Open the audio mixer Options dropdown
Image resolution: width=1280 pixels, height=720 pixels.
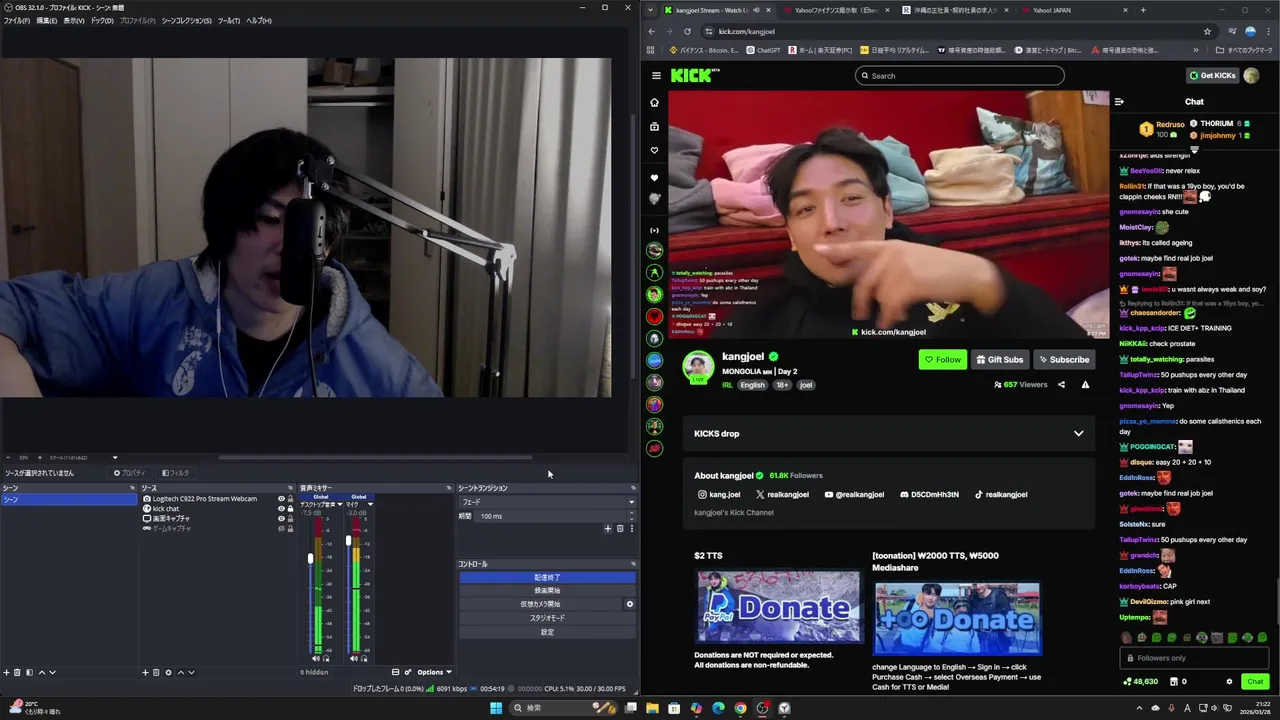(x=434, y=672)
